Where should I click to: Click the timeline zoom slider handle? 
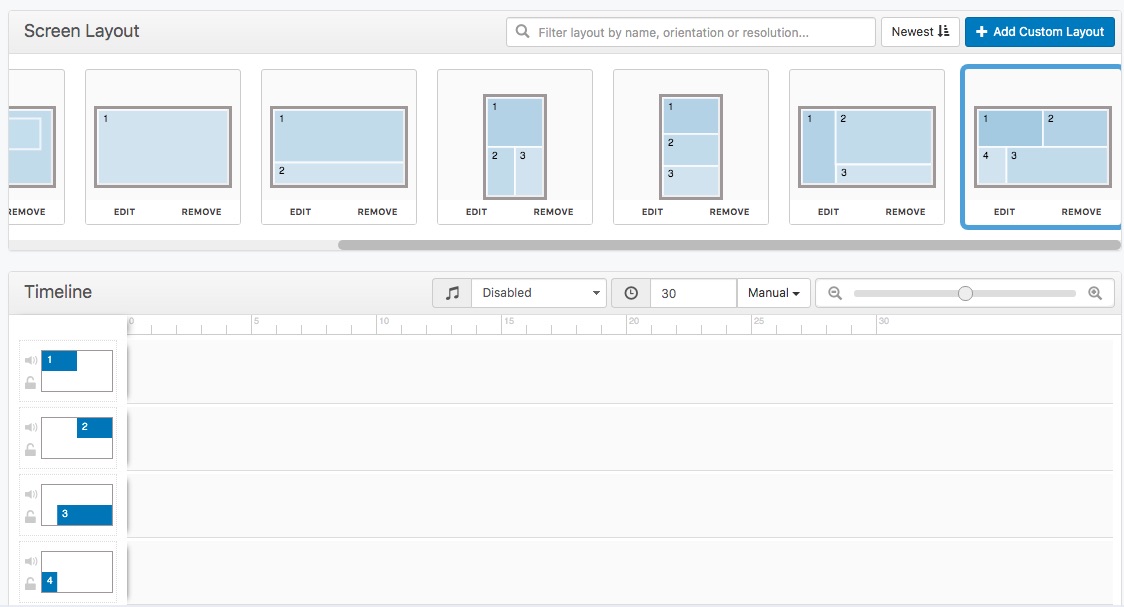965,293
